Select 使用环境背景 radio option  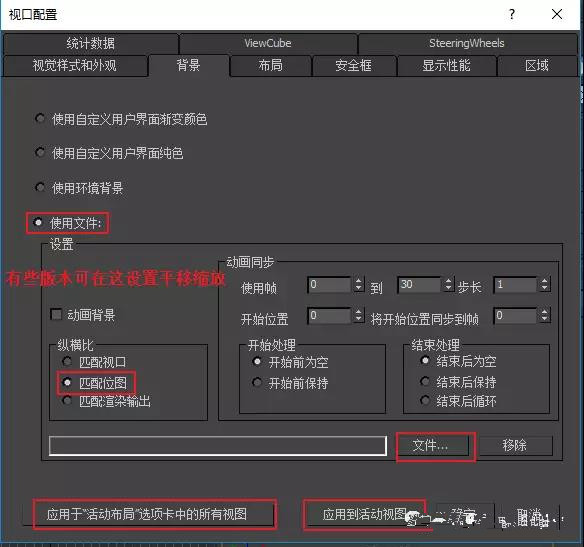pos(40,187)
